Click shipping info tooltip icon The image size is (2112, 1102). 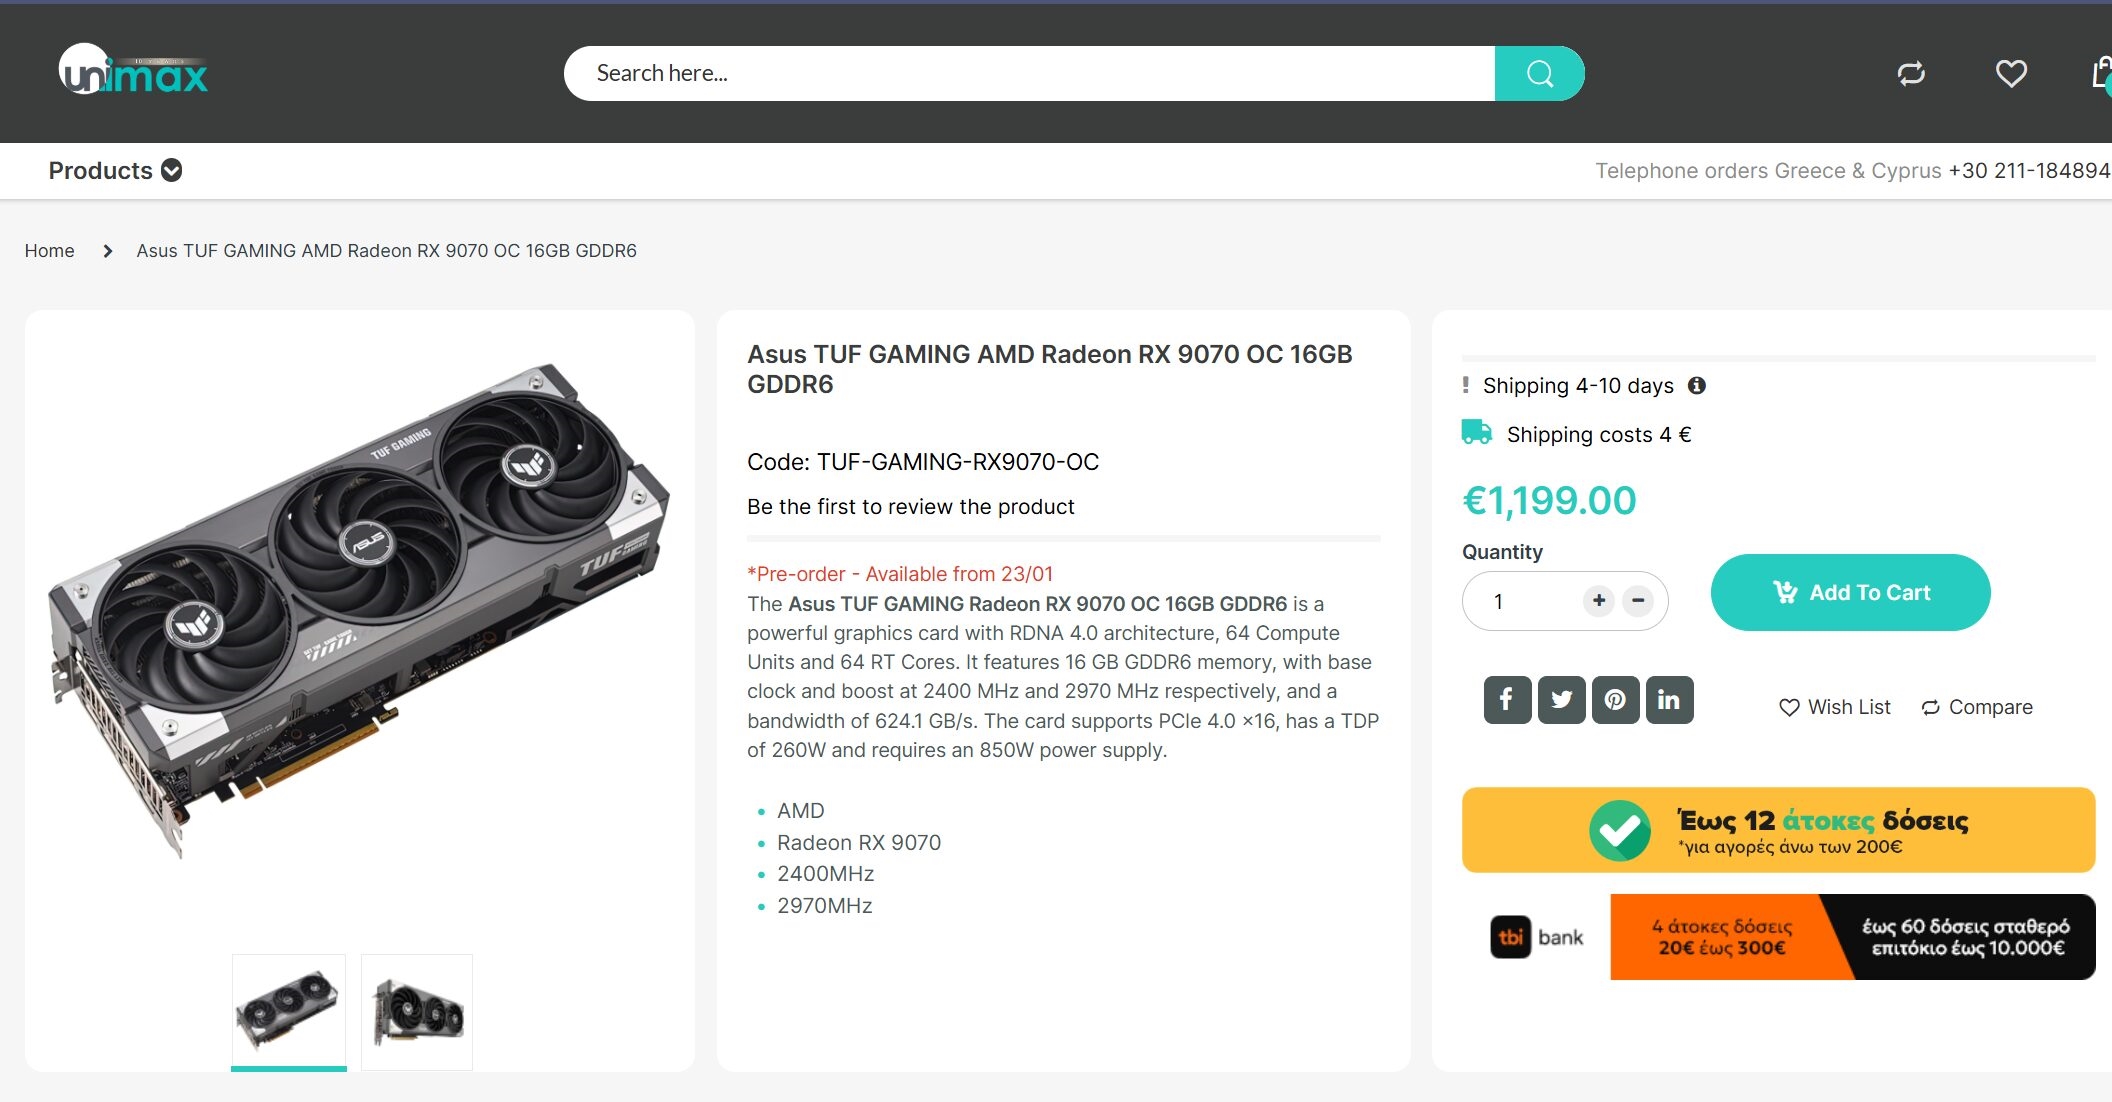pos(1697,385)
